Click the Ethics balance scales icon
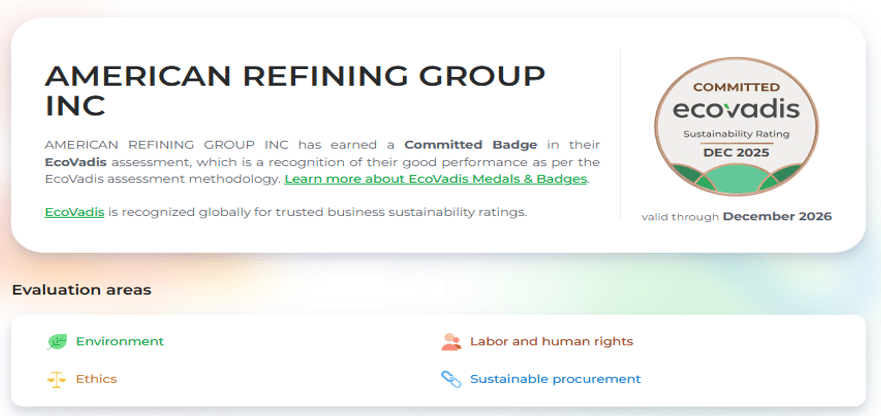Image resolution: width=881 pixels, height=416 pixels. [x=57, y=379]
